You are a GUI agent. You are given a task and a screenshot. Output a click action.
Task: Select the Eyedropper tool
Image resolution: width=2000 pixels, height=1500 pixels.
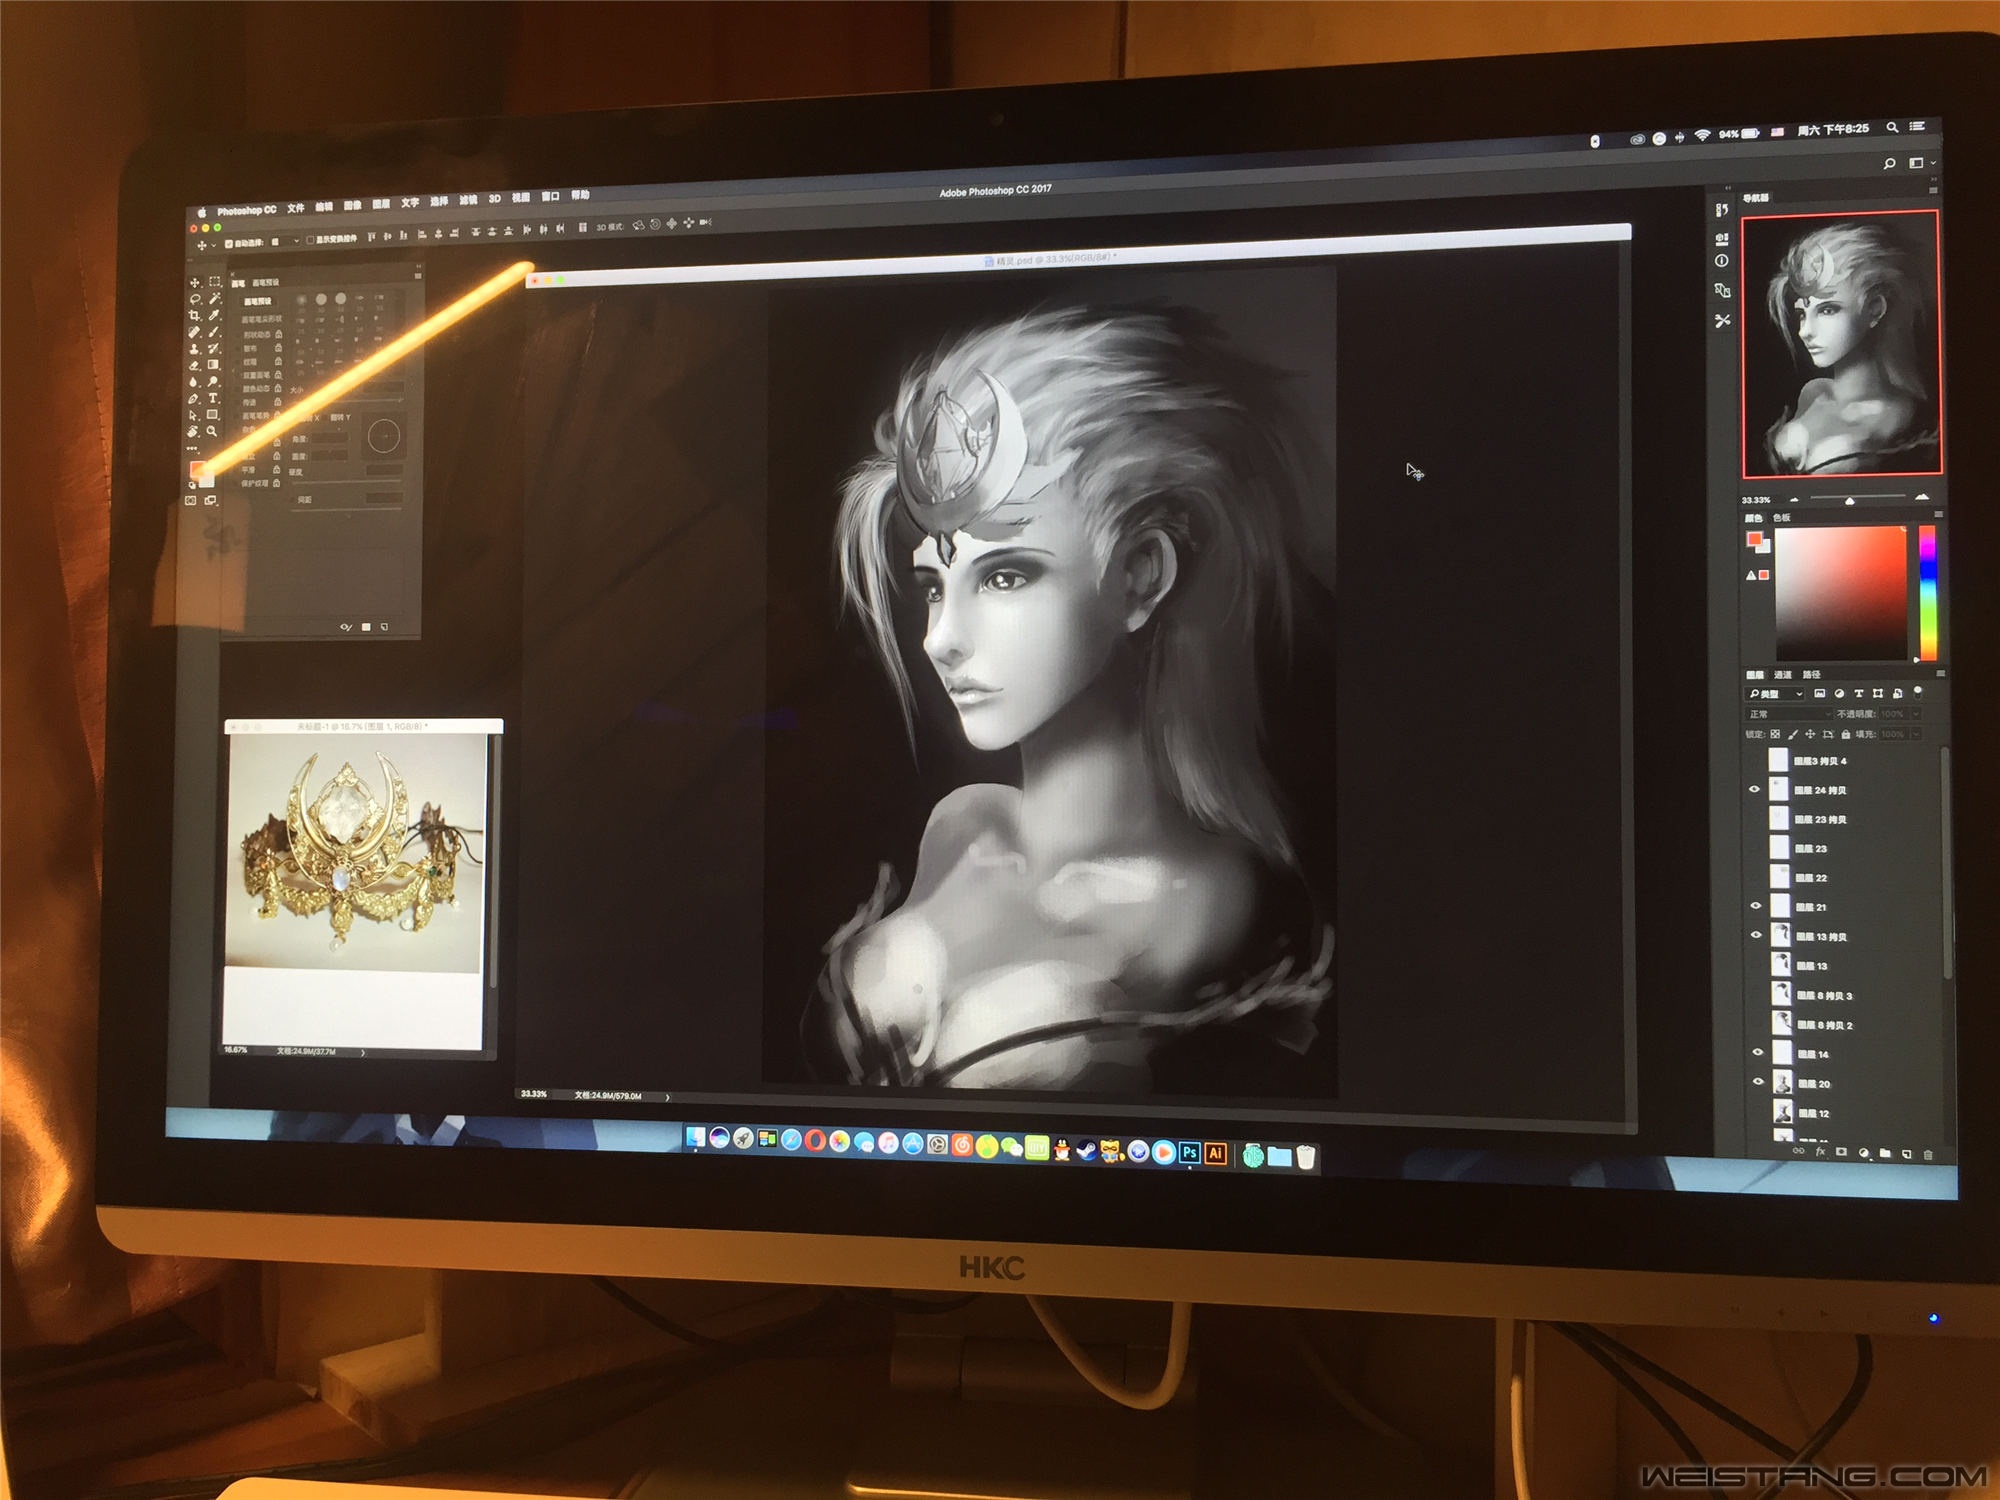click(214, 315)
